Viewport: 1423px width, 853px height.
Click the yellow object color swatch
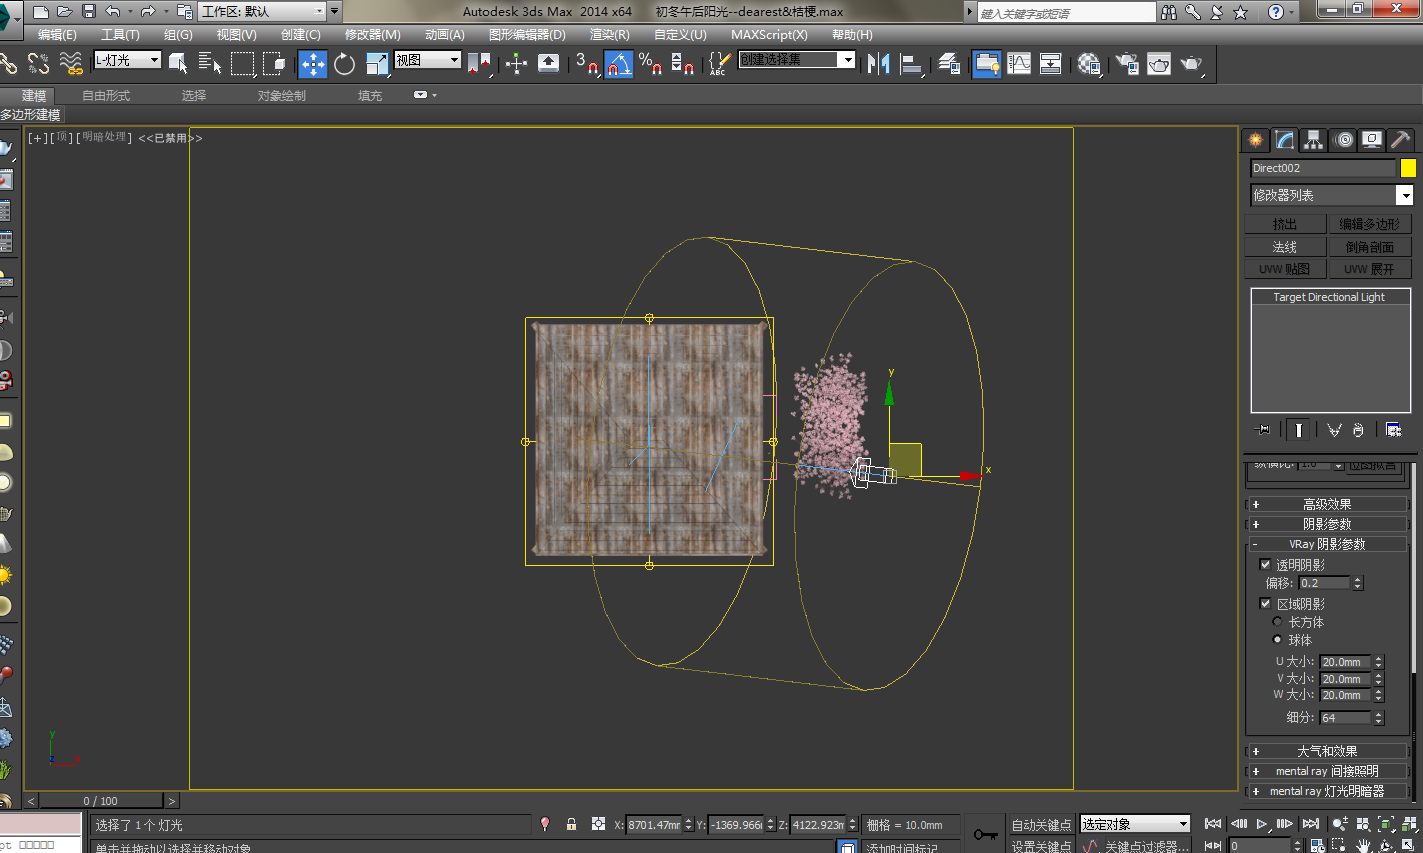[1407, 168]
